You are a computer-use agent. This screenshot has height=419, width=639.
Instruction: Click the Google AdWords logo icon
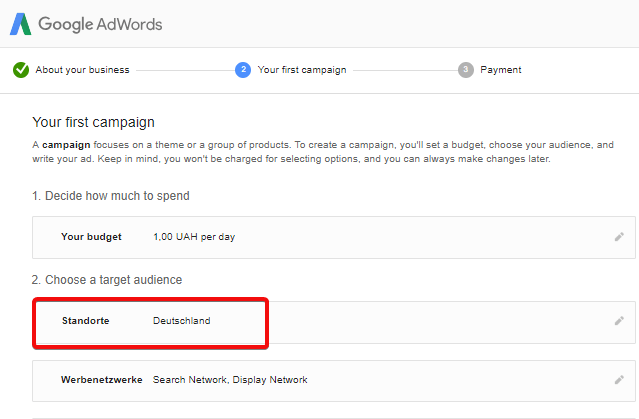point(20,24)
